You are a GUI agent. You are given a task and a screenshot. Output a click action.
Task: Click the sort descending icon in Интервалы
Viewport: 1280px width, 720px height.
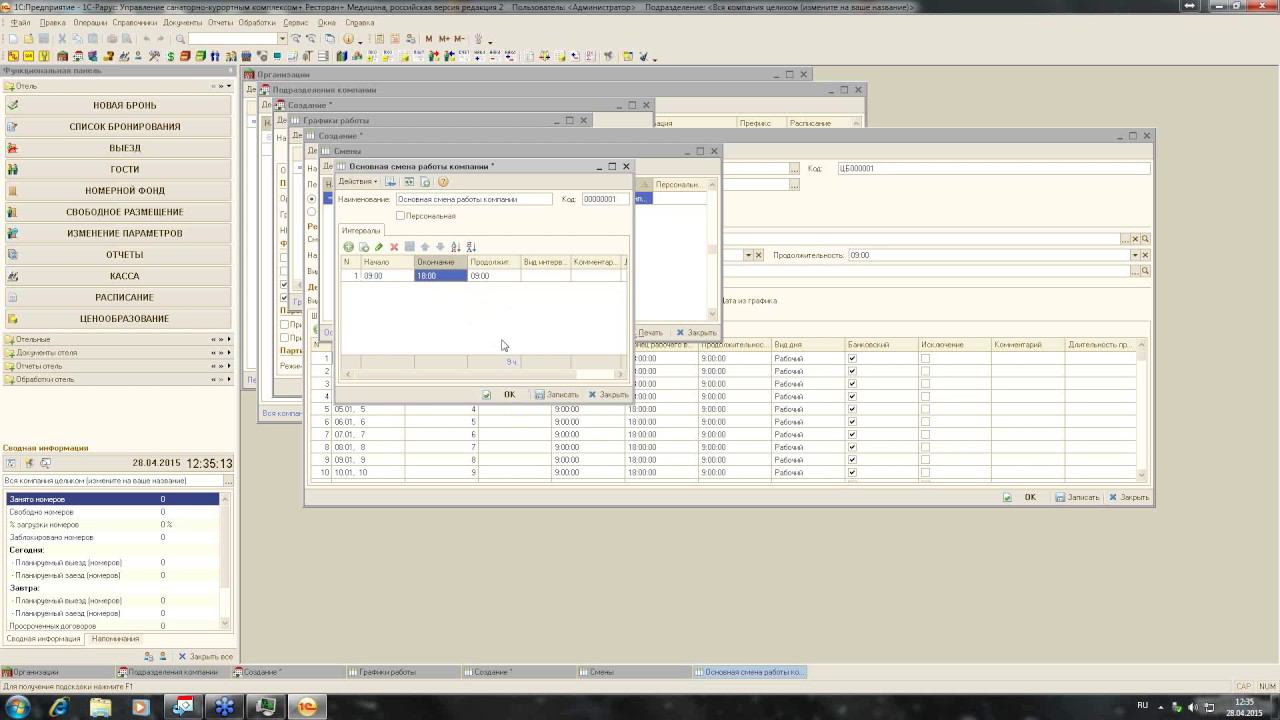click(471, 247)
